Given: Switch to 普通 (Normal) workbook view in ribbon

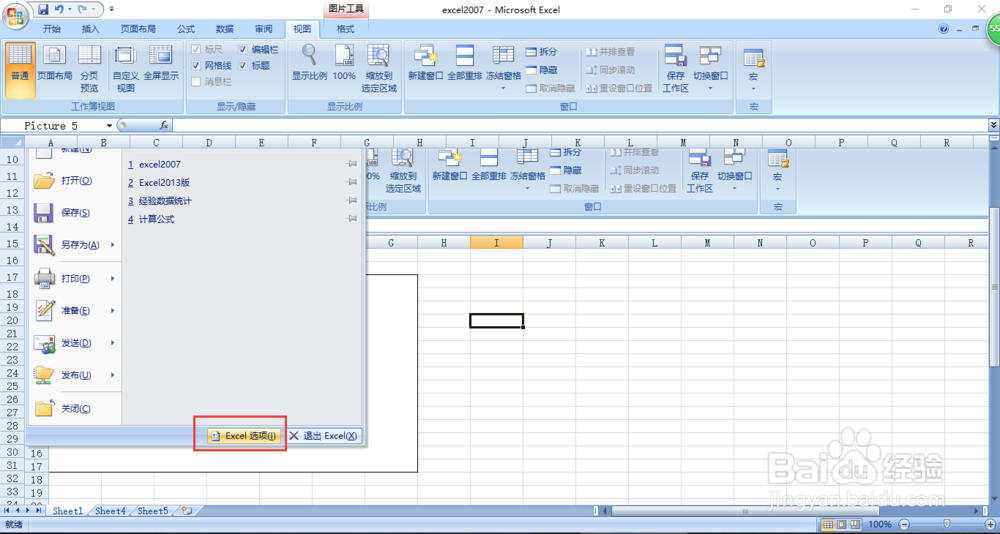Looking at the screenshot, I should click(20, 70).
